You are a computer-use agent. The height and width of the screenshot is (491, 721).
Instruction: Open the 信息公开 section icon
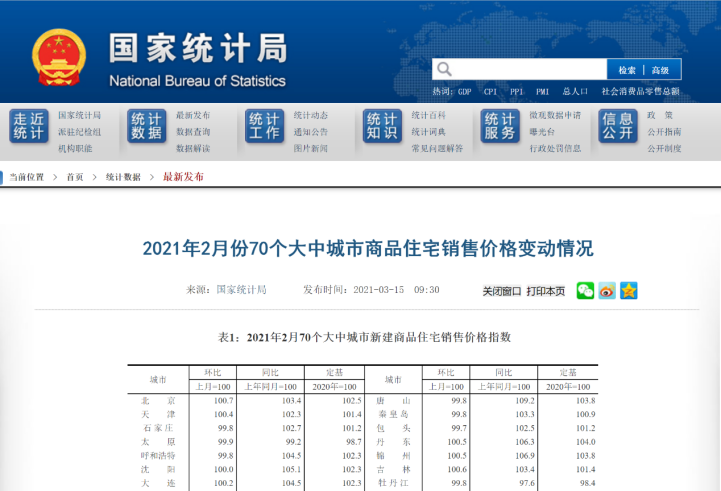click(x=618, y=127)
